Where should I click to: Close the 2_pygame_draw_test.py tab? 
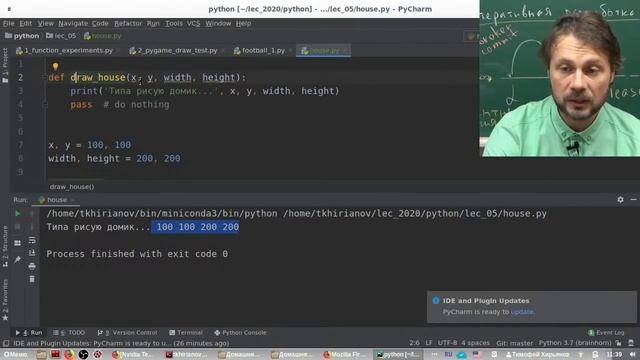[x=222, y=51]
